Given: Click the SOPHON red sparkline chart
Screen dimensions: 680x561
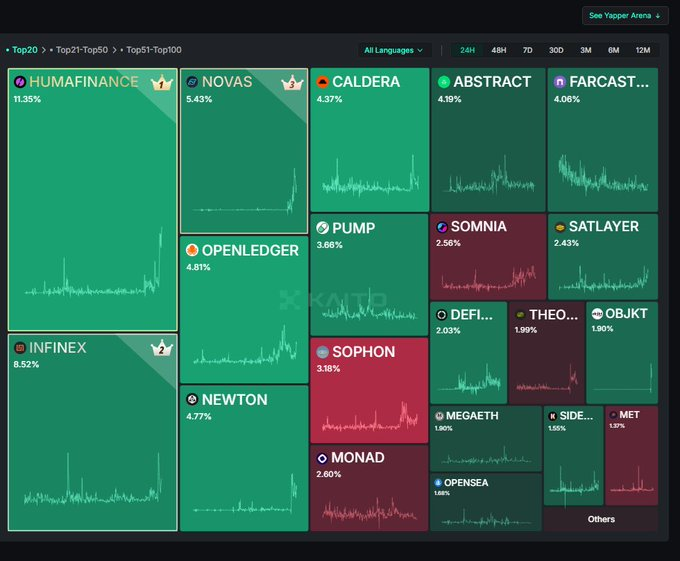Looking at the screenshot, I should 370,416.
